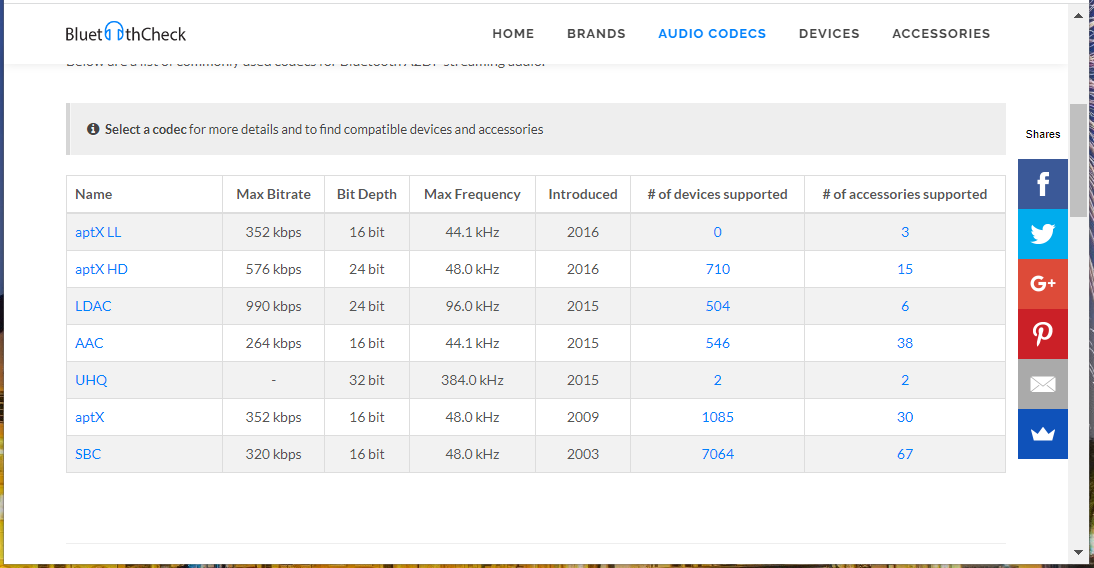The width and height of the screenshot is (1094, 568).
Task: Share page via email envelope icon
Action: point(1042,384)
